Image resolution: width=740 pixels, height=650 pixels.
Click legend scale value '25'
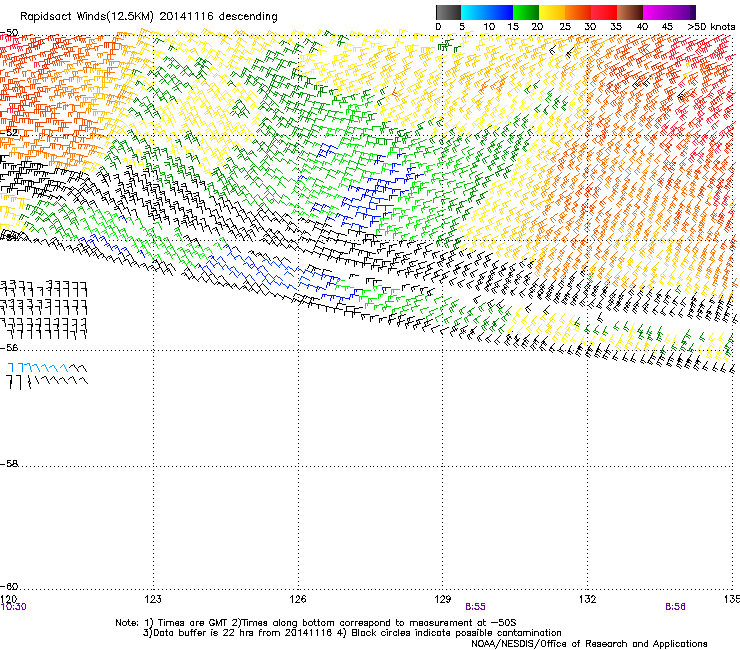coord(565,27)
